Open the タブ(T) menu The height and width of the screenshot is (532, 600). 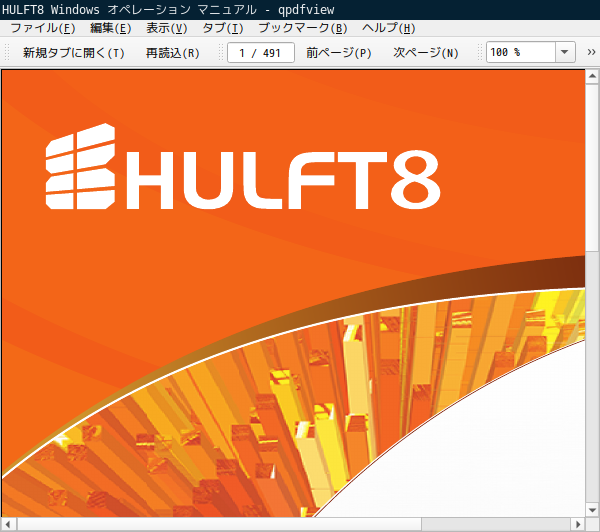222,28
